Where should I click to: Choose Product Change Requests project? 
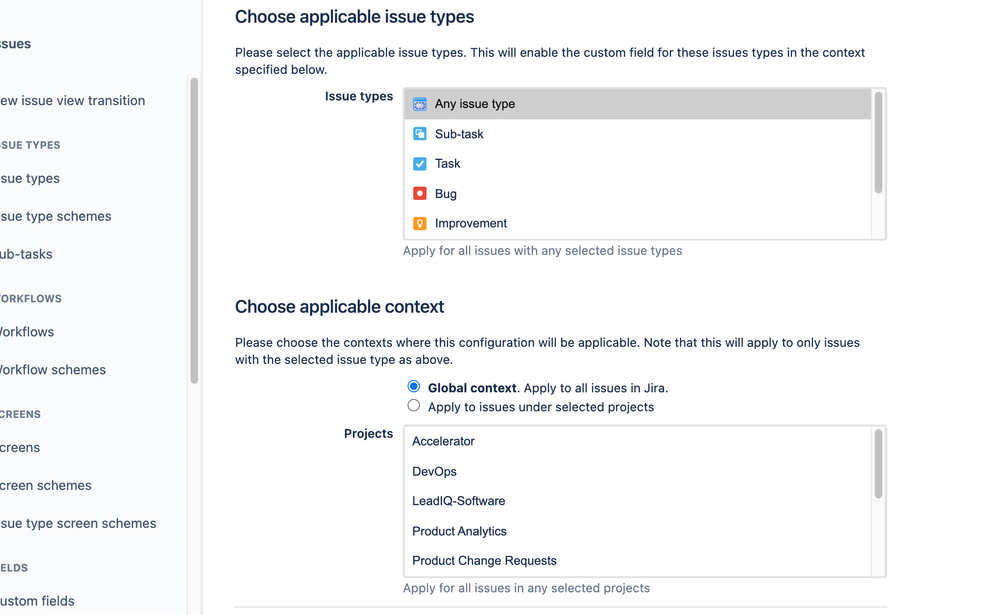(x=484, y=561)
